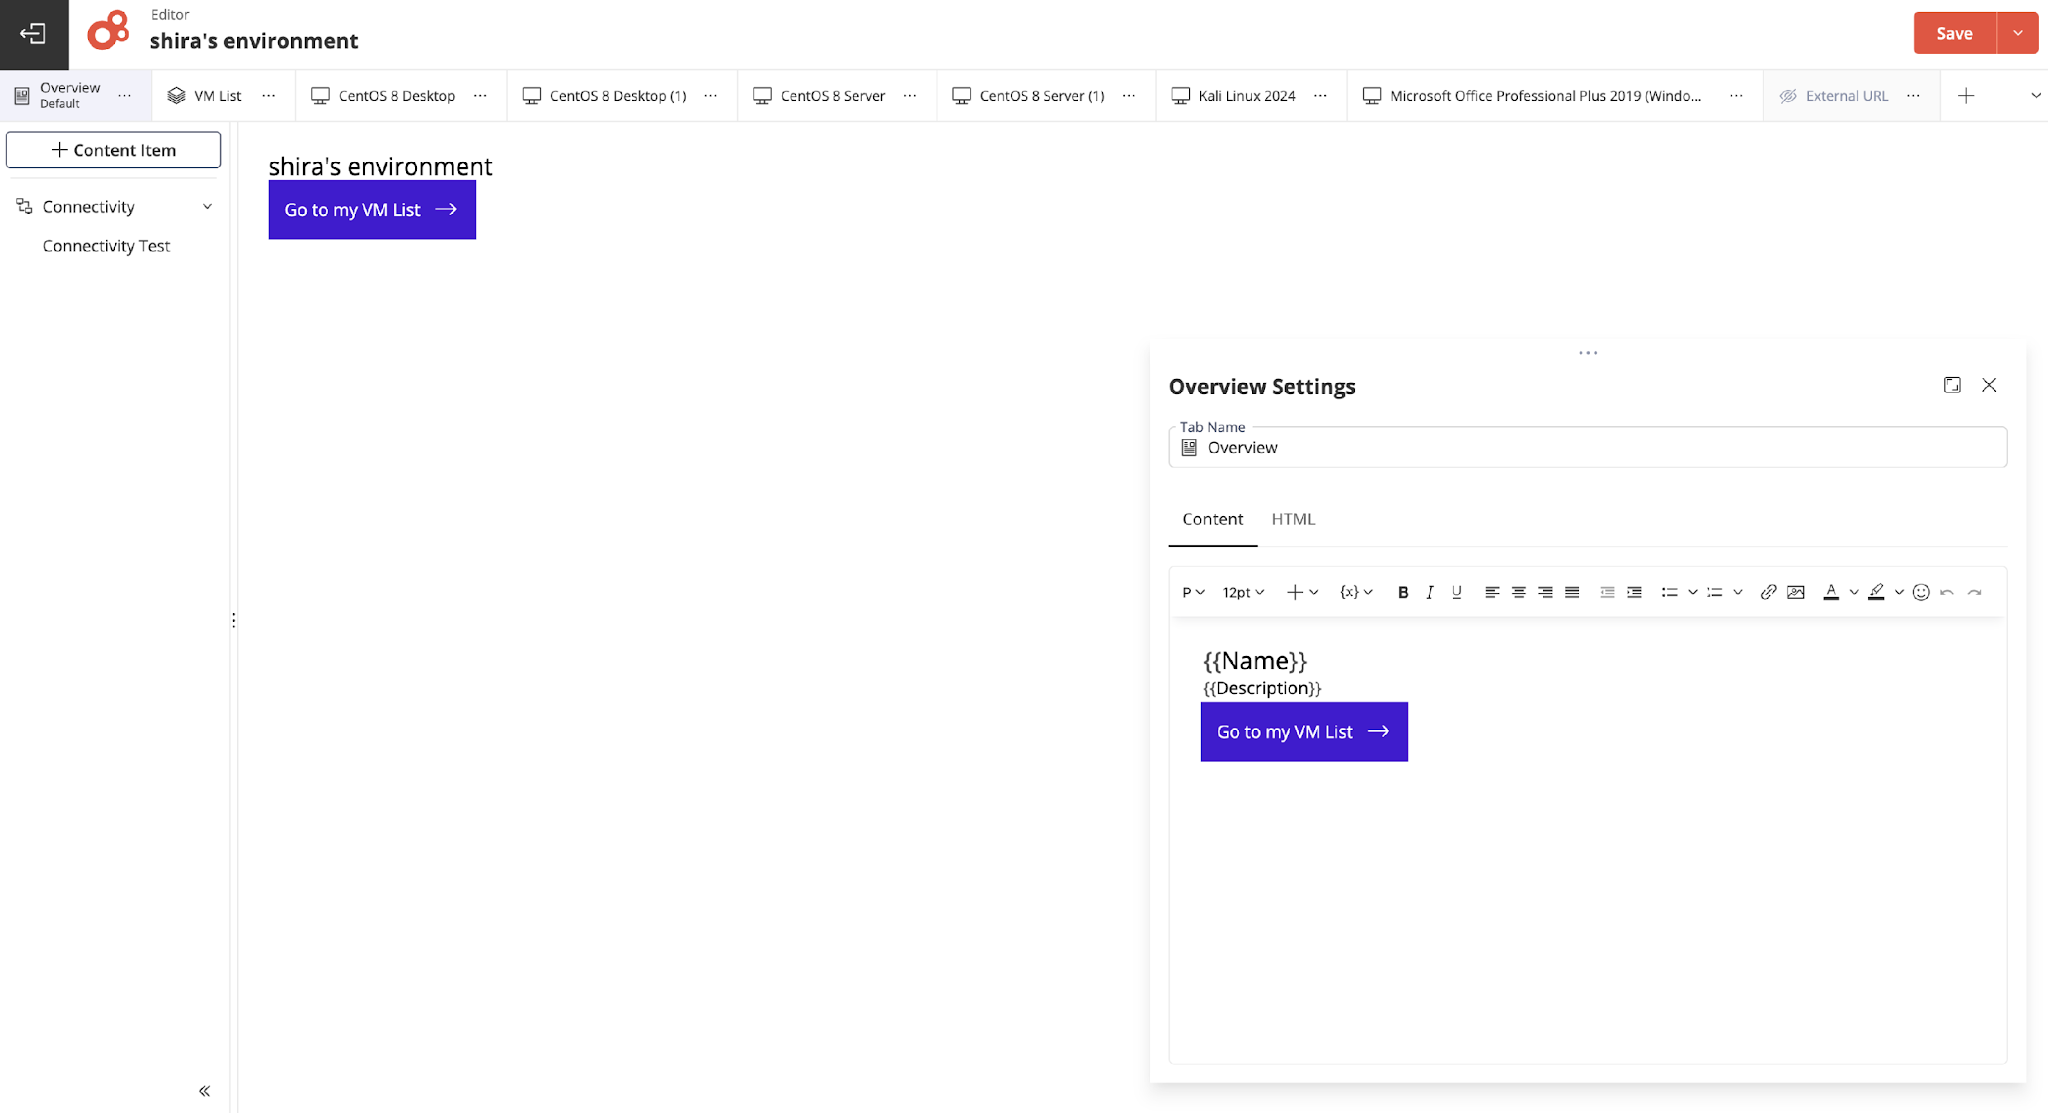Screen dimensions: 2048x1113
Task: Close the Overview Settings panel
Action: (1989, 385)
